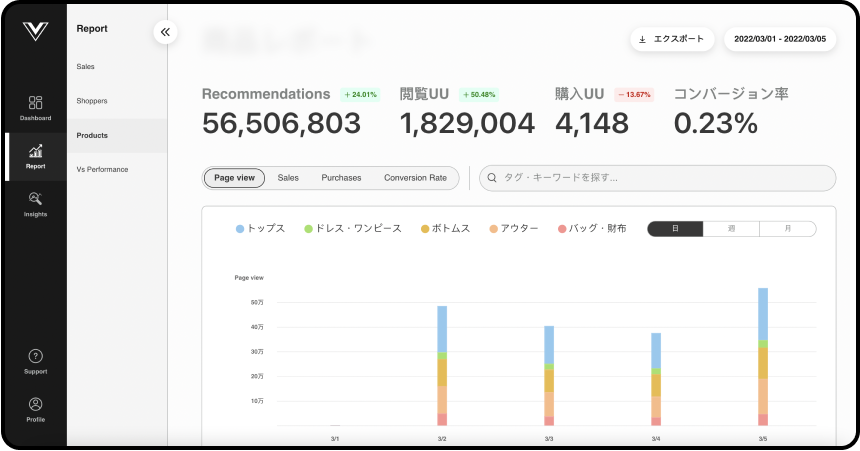Click the 3/2 stacked bar
The width and height of the screenshot is (860, 451).
tap(442, 366)
